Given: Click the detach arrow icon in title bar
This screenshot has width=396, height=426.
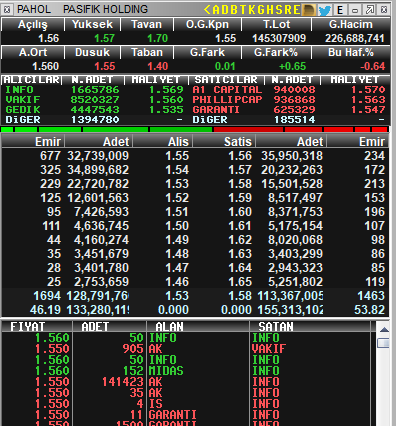Looking at the screenshot, I should pos(369,10).
